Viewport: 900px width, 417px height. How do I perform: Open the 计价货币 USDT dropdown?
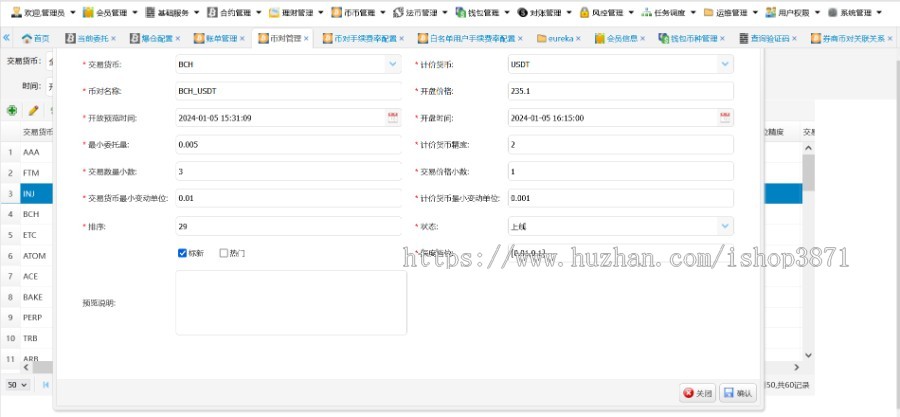coord(725,64)
